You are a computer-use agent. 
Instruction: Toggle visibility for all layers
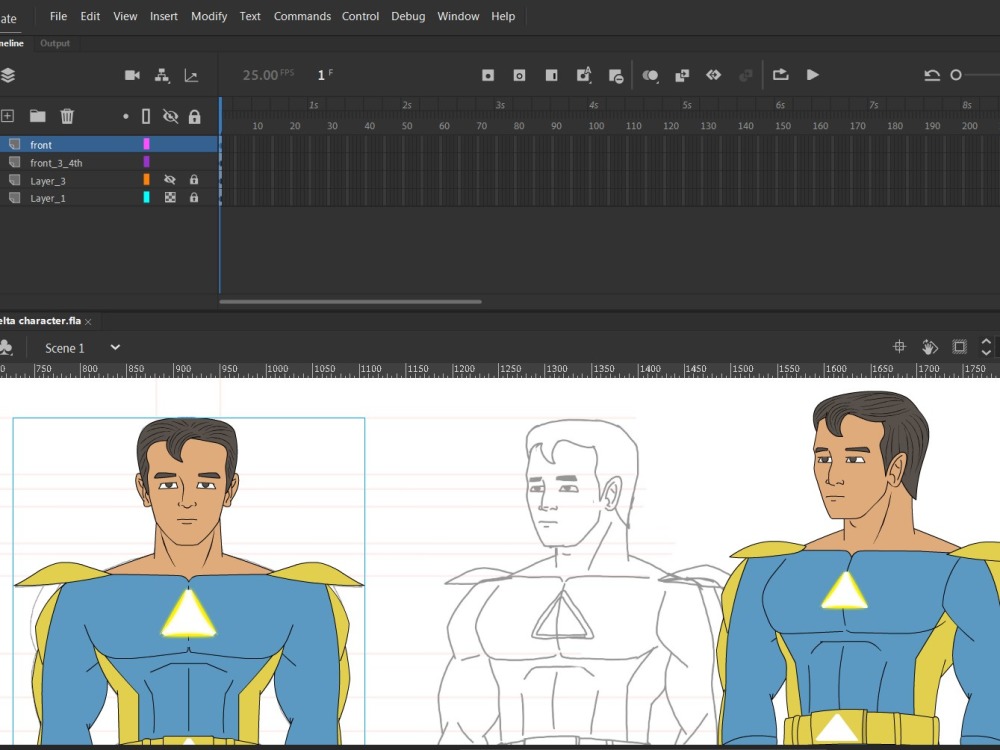coord(170,116)
